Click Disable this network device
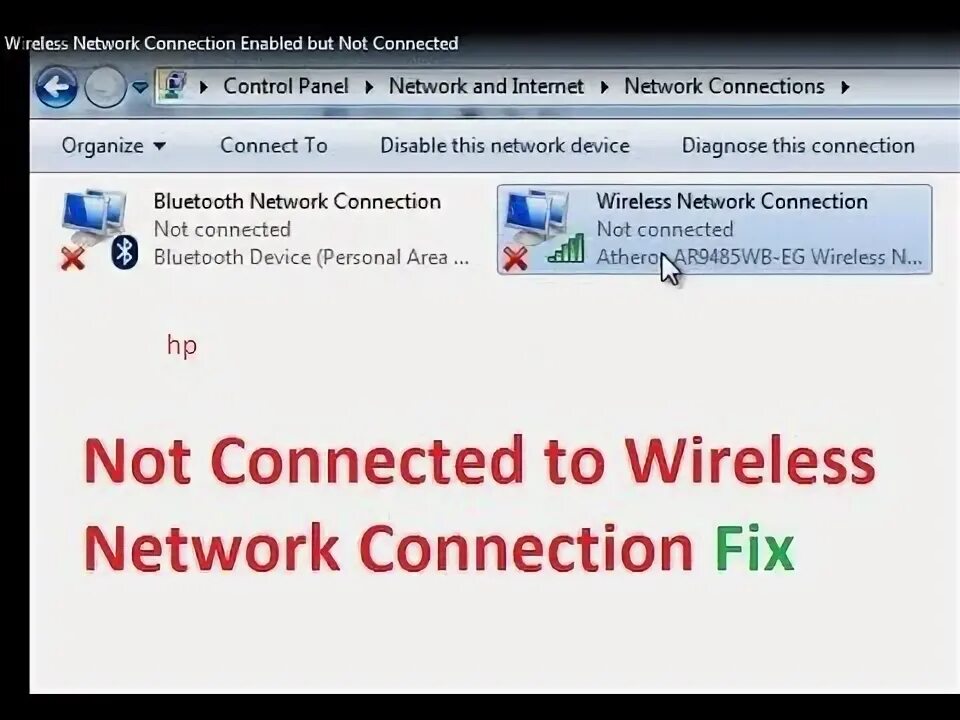 (x=505, y=145)
